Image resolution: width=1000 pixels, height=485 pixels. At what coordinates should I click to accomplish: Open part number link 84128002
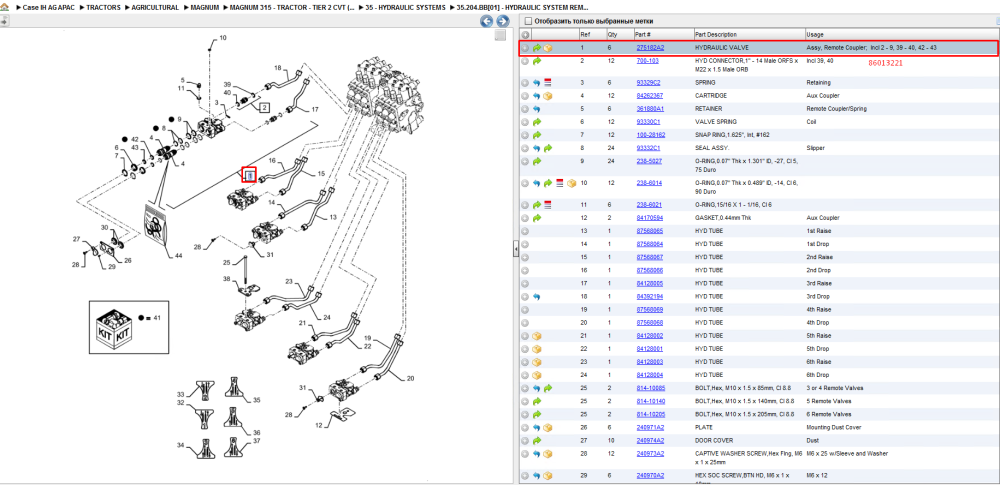(x=650, y=336)
